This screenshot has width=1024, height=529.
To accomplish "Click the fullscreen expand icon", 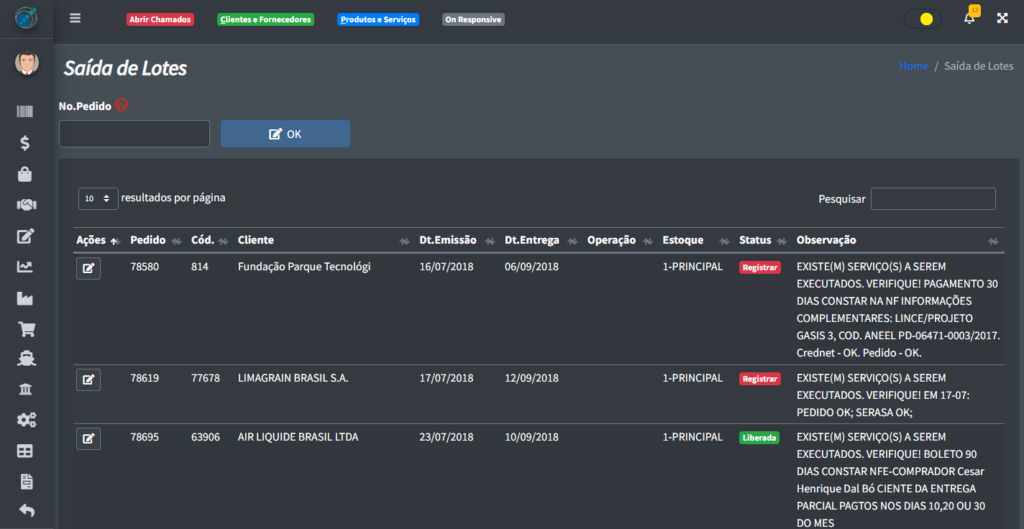I will pos(1002,18).
